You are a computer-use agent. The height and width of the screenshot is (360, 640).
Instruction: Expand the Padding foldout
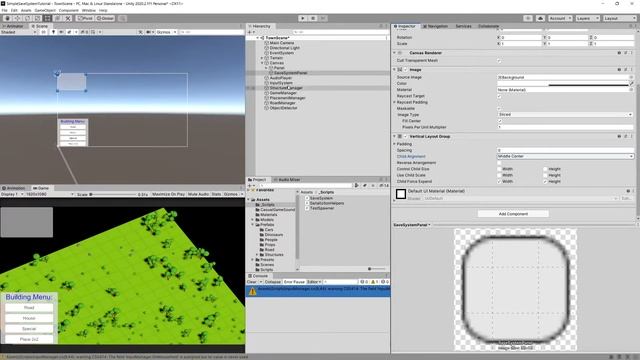(395, 144)
